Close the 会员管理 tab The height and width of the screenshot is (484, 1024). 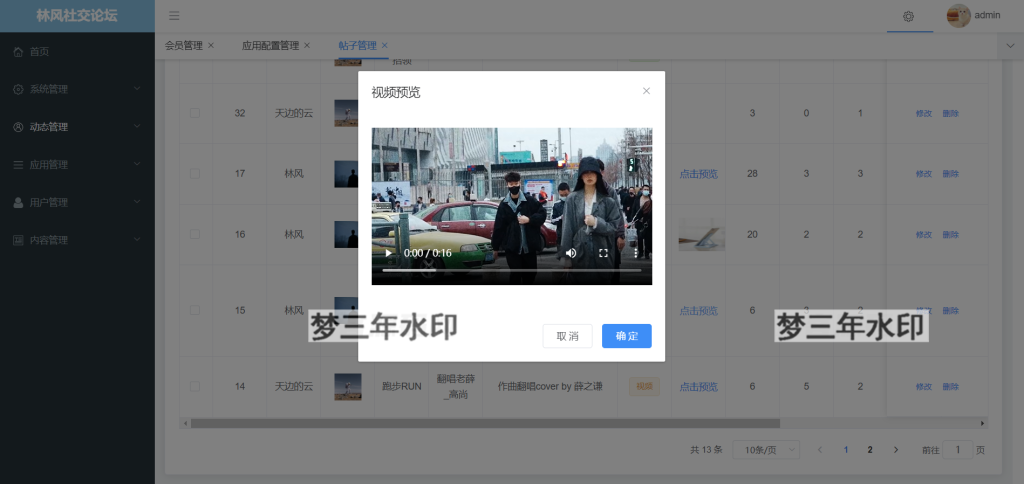coord(211,45)
